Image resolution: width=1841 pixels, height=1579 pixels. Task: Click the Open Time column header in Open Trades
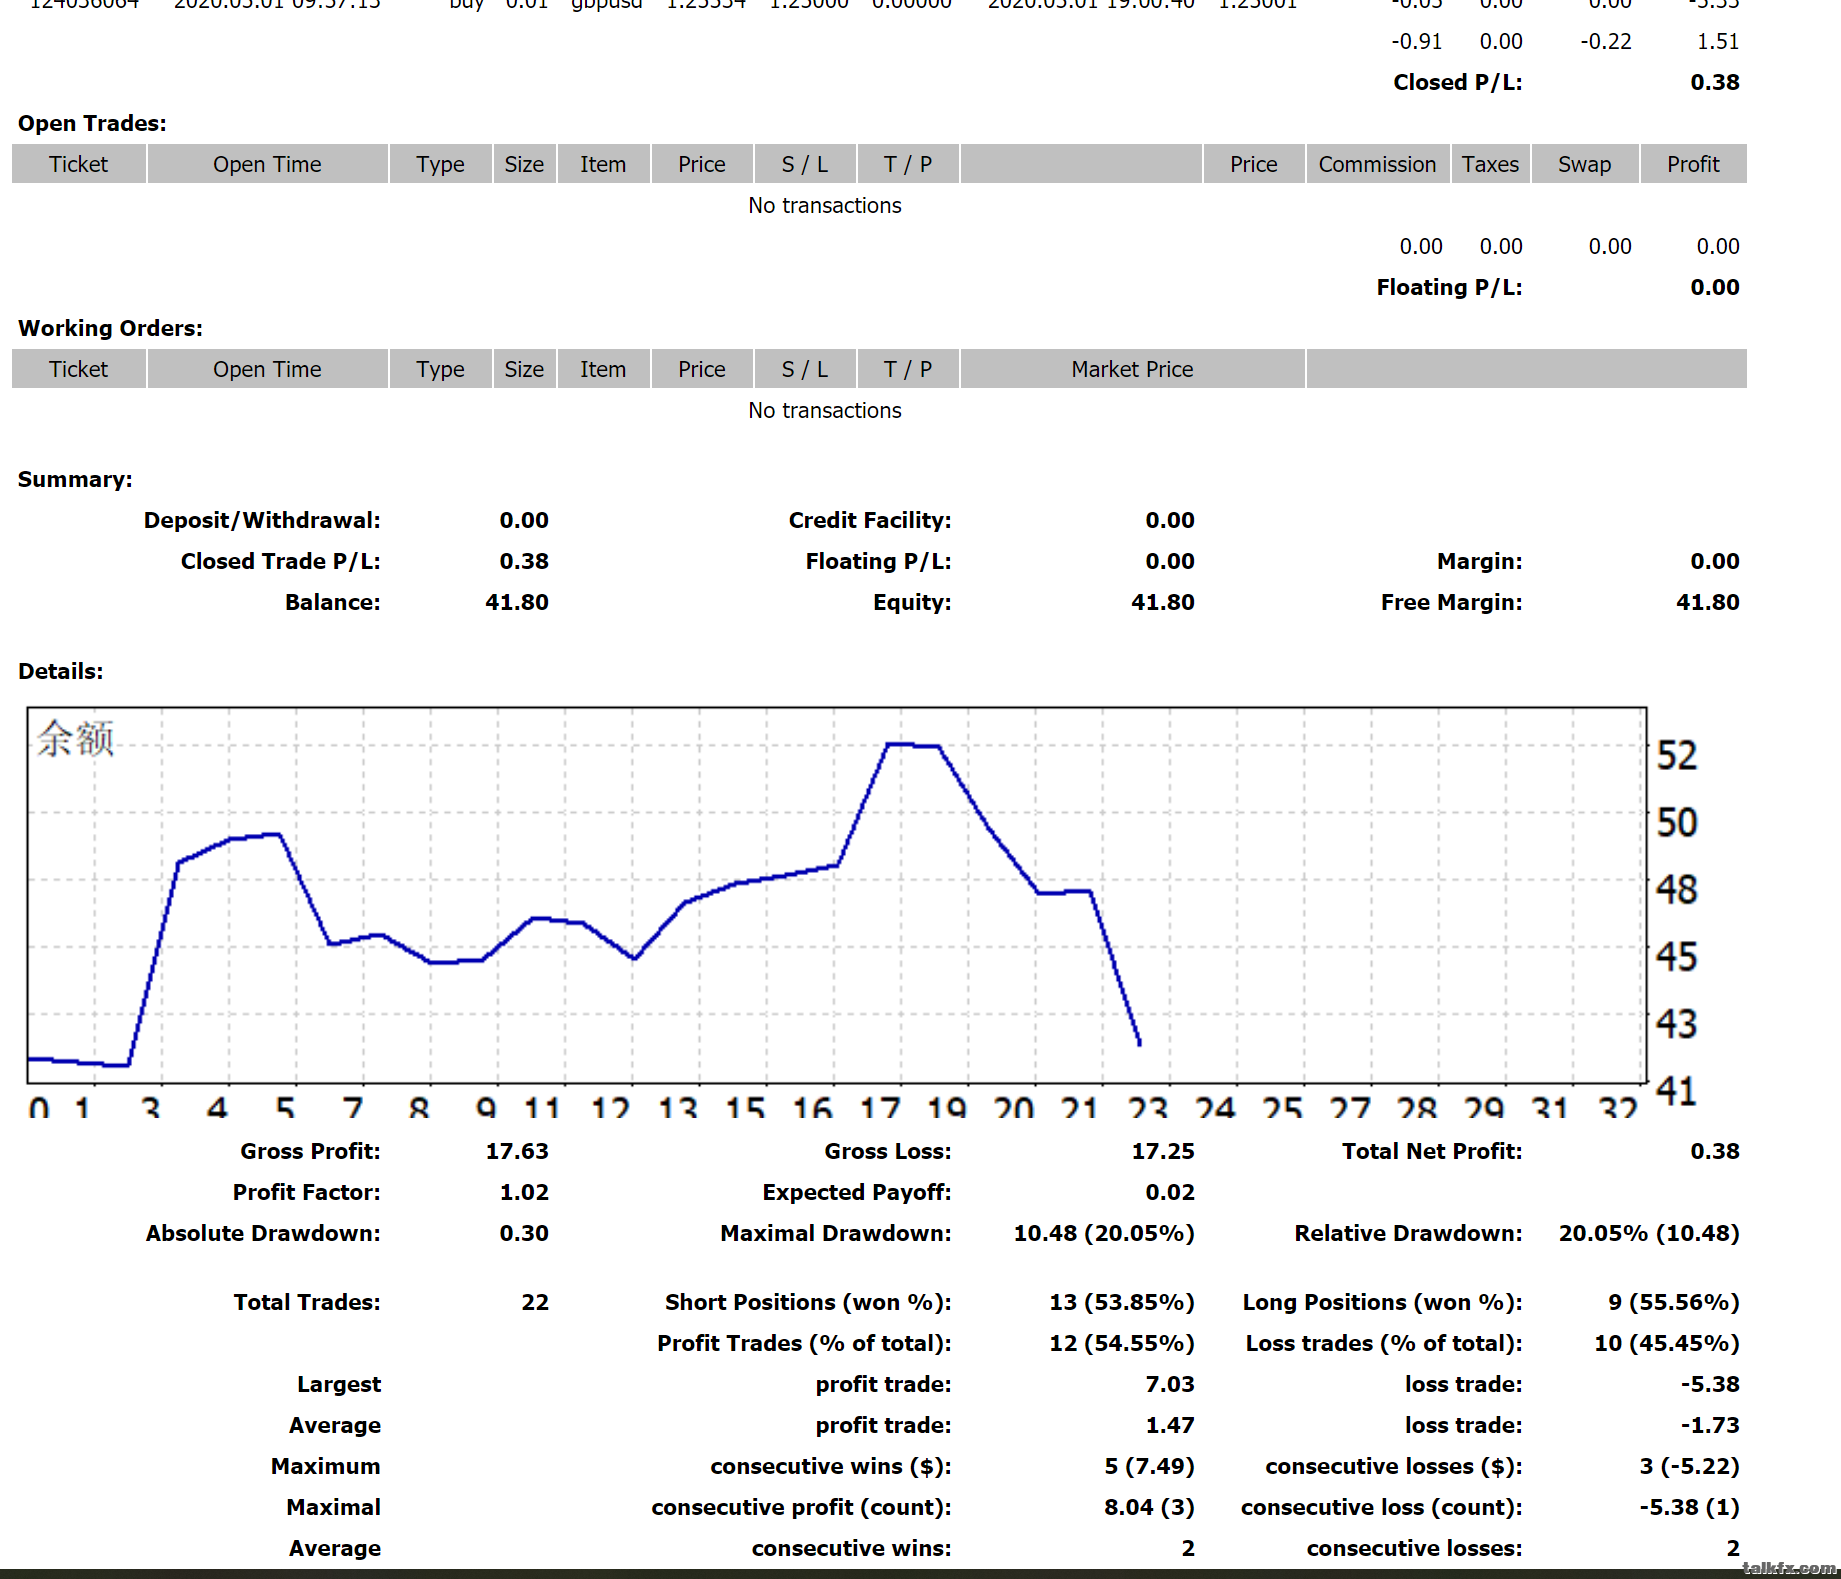pyautogui.click(x=267, y=164)
